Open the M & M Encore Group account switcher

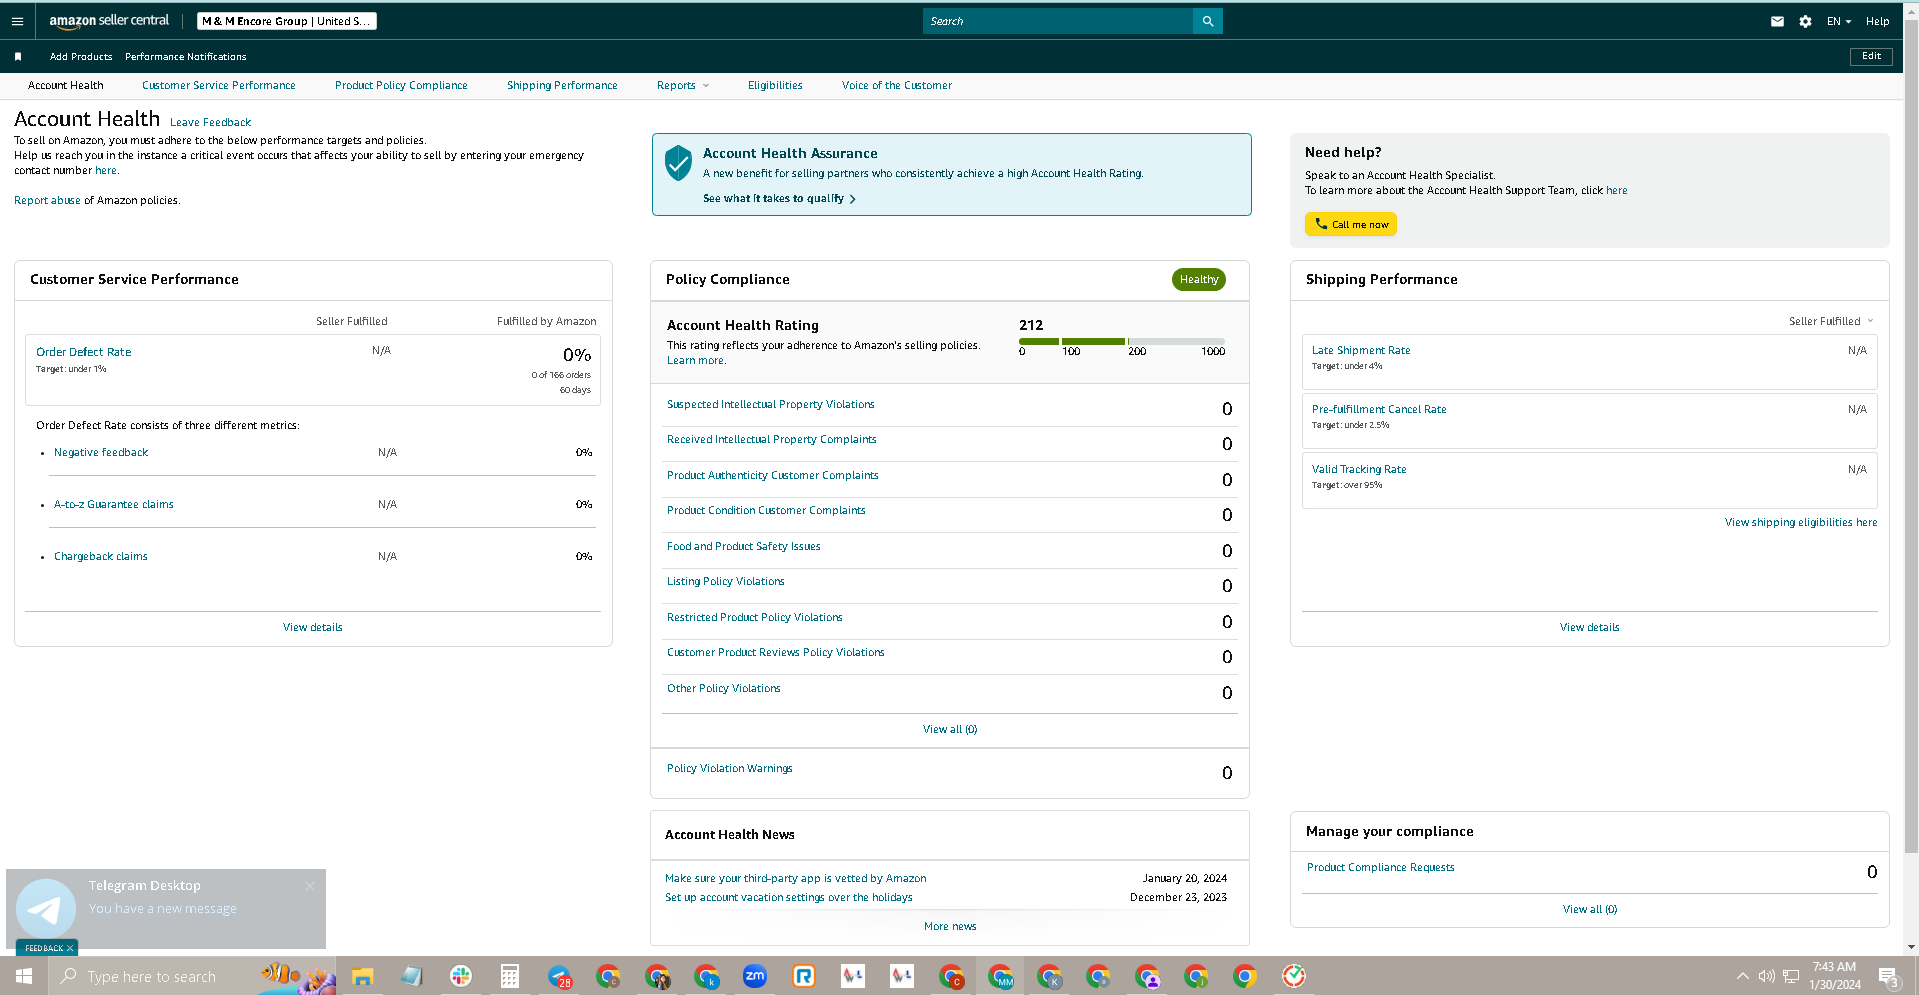(x=286, y=21)
